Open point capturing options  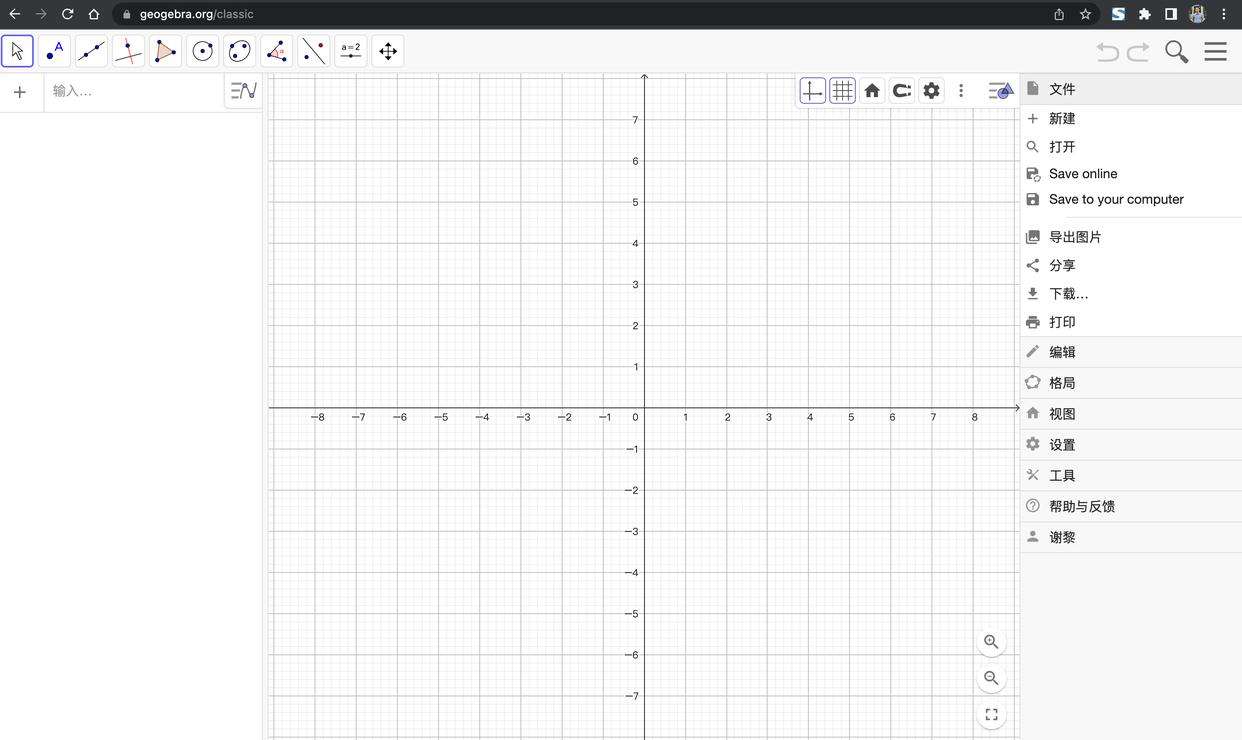[x=902, y=91]
